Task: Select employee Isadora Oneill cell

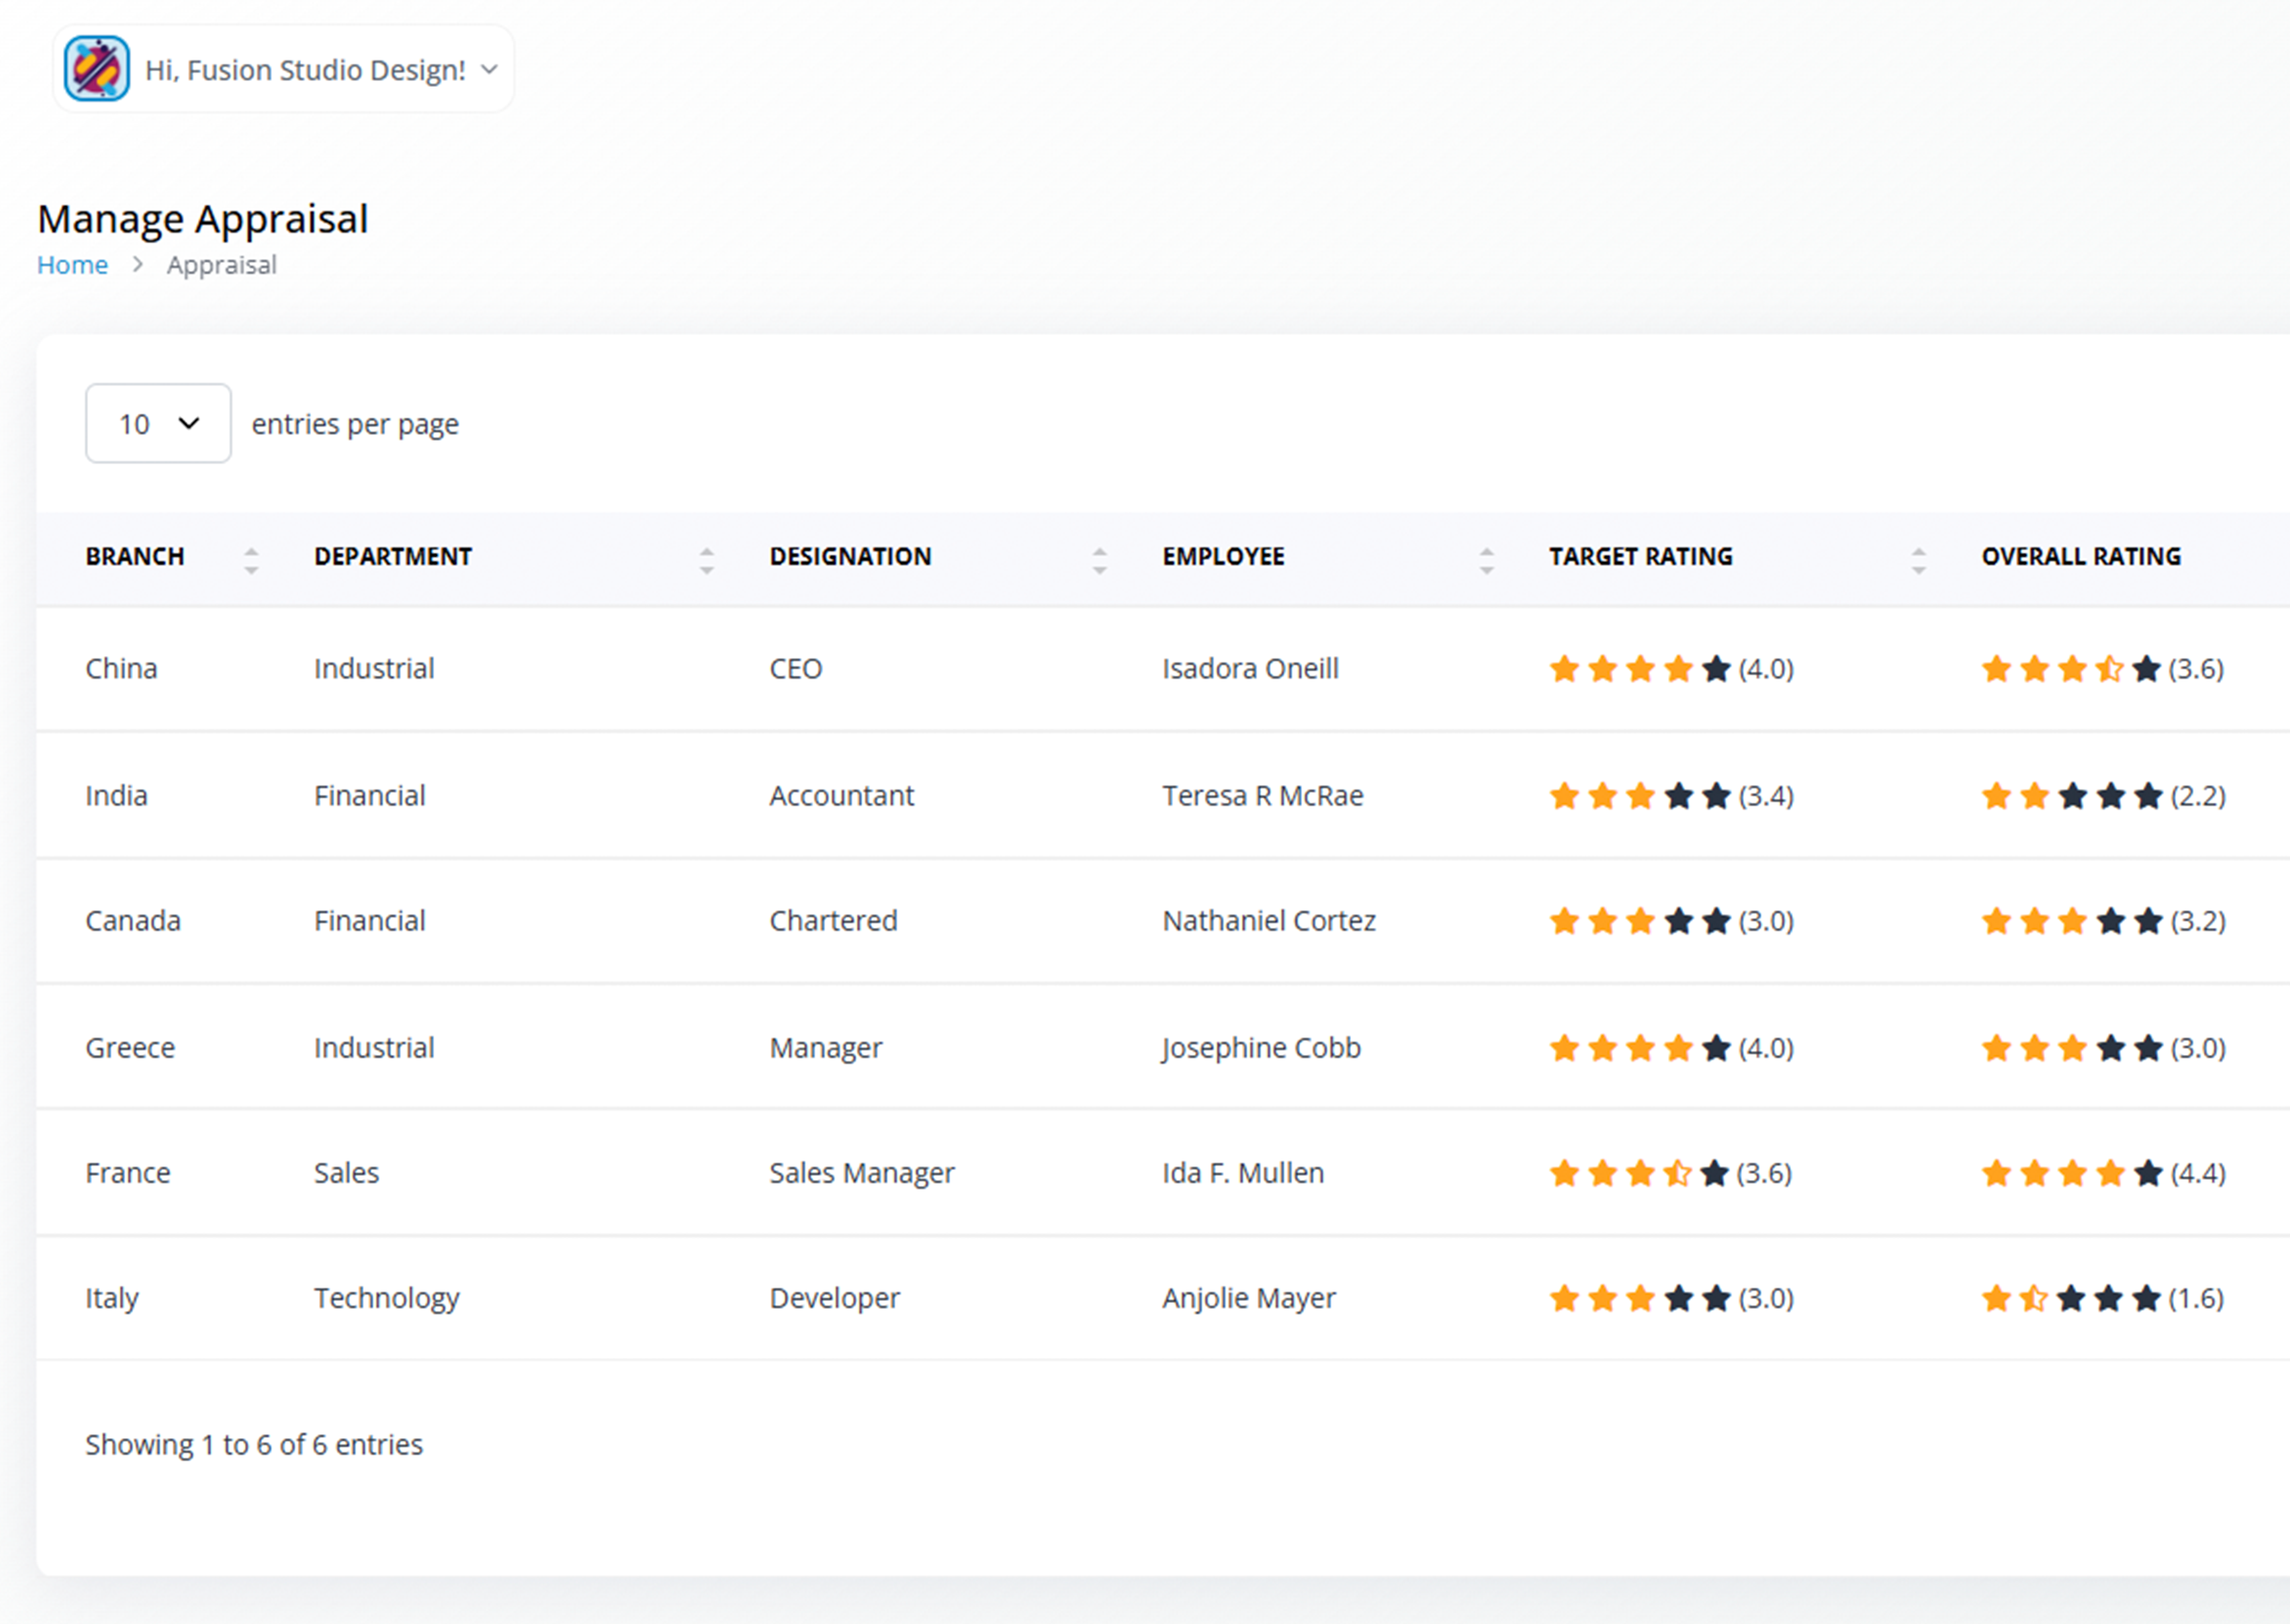Action: click(1250, 668)
